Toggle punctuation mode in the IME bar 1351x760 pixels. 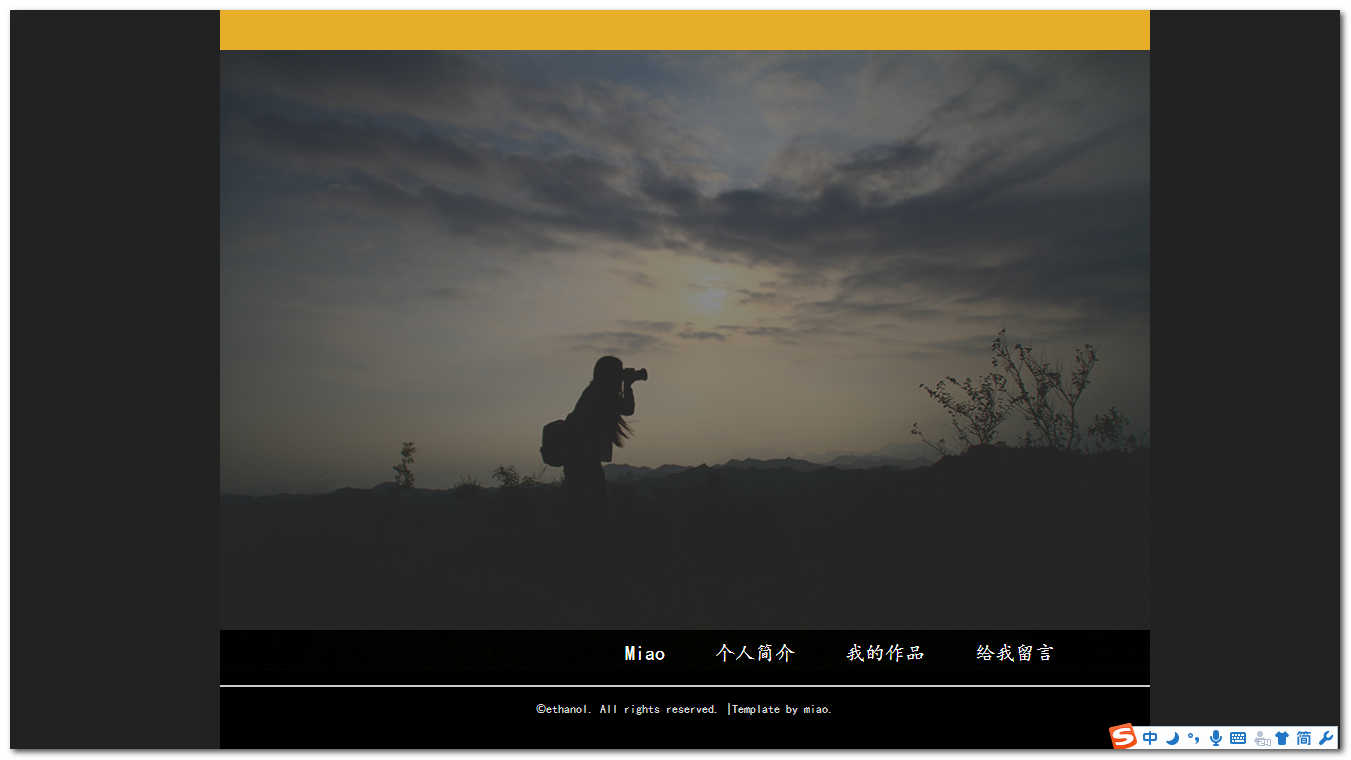pos(1193,738)
